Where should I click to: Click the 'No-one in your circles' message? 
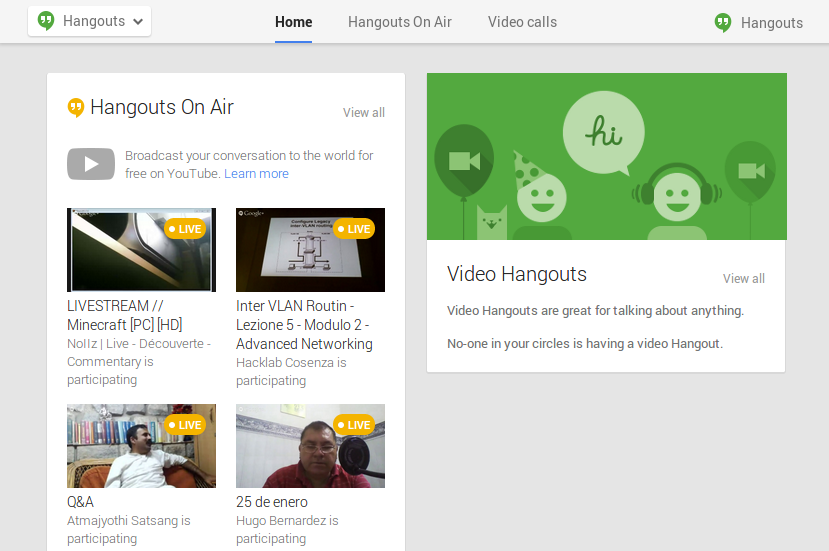coord(585,344)
